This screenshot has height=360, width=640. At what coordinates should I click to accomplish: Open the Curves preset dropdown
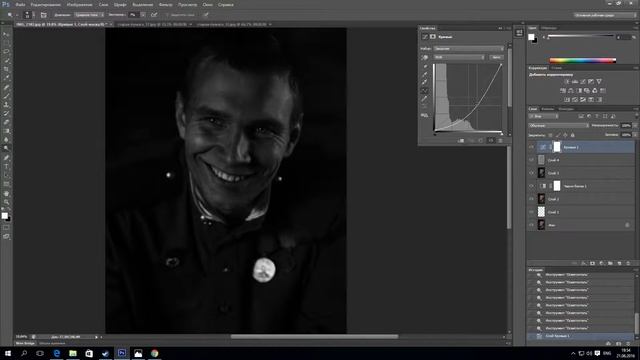469,49
